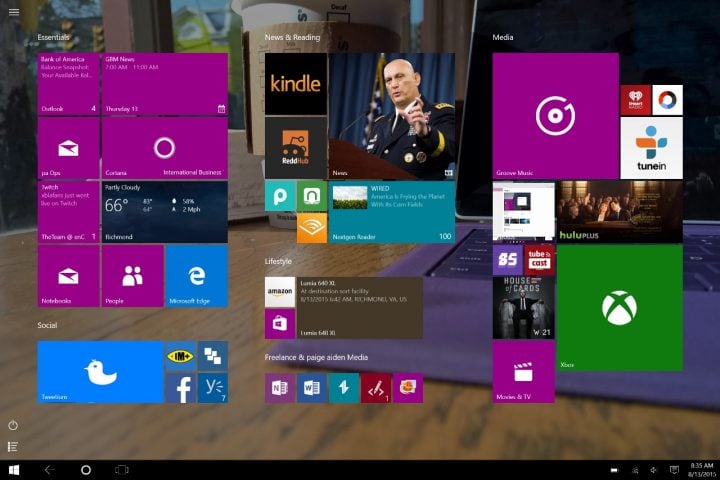The image size is (720, 480).
Task: Launch the Word tile
Action: (x=312, y=388)
